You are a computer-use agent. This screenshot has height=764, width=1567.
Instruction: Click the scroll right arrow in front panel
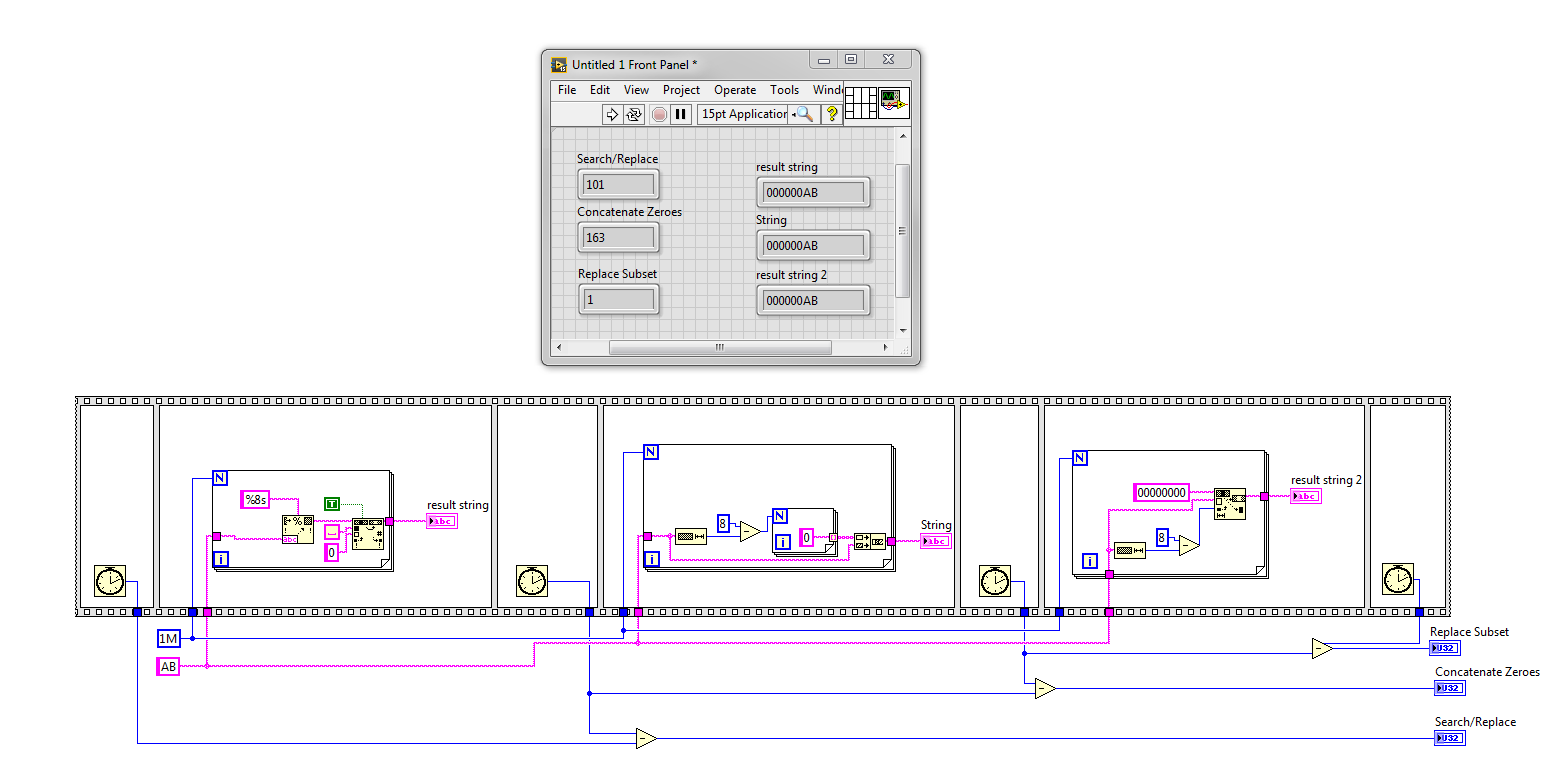[x=885, y=347]
